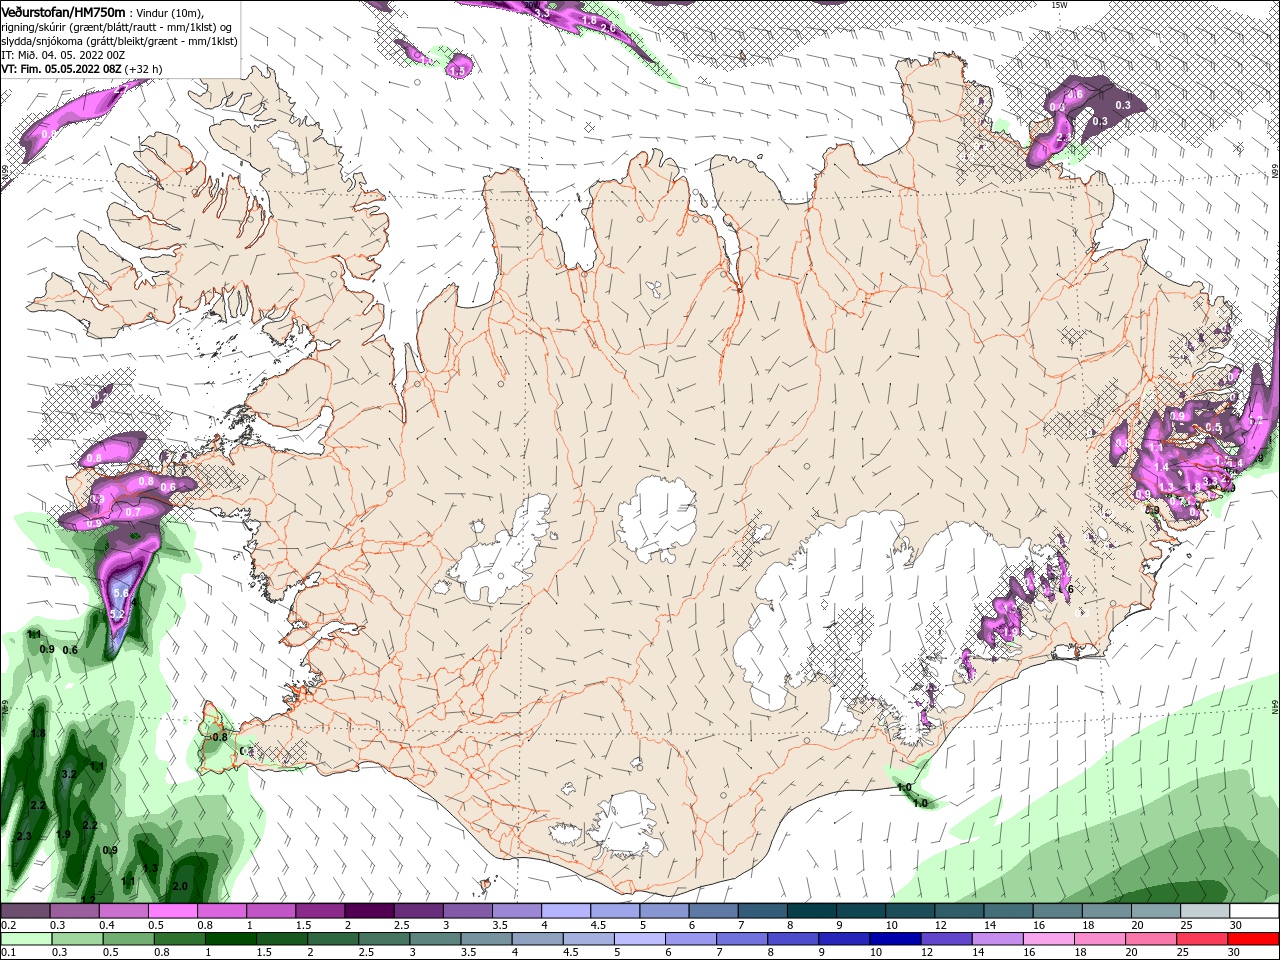Click the 'IT: Mið. 04. 05. 2022 00Z' line
This screenshot has height=960, width=1280.
[x=63, y=55]
